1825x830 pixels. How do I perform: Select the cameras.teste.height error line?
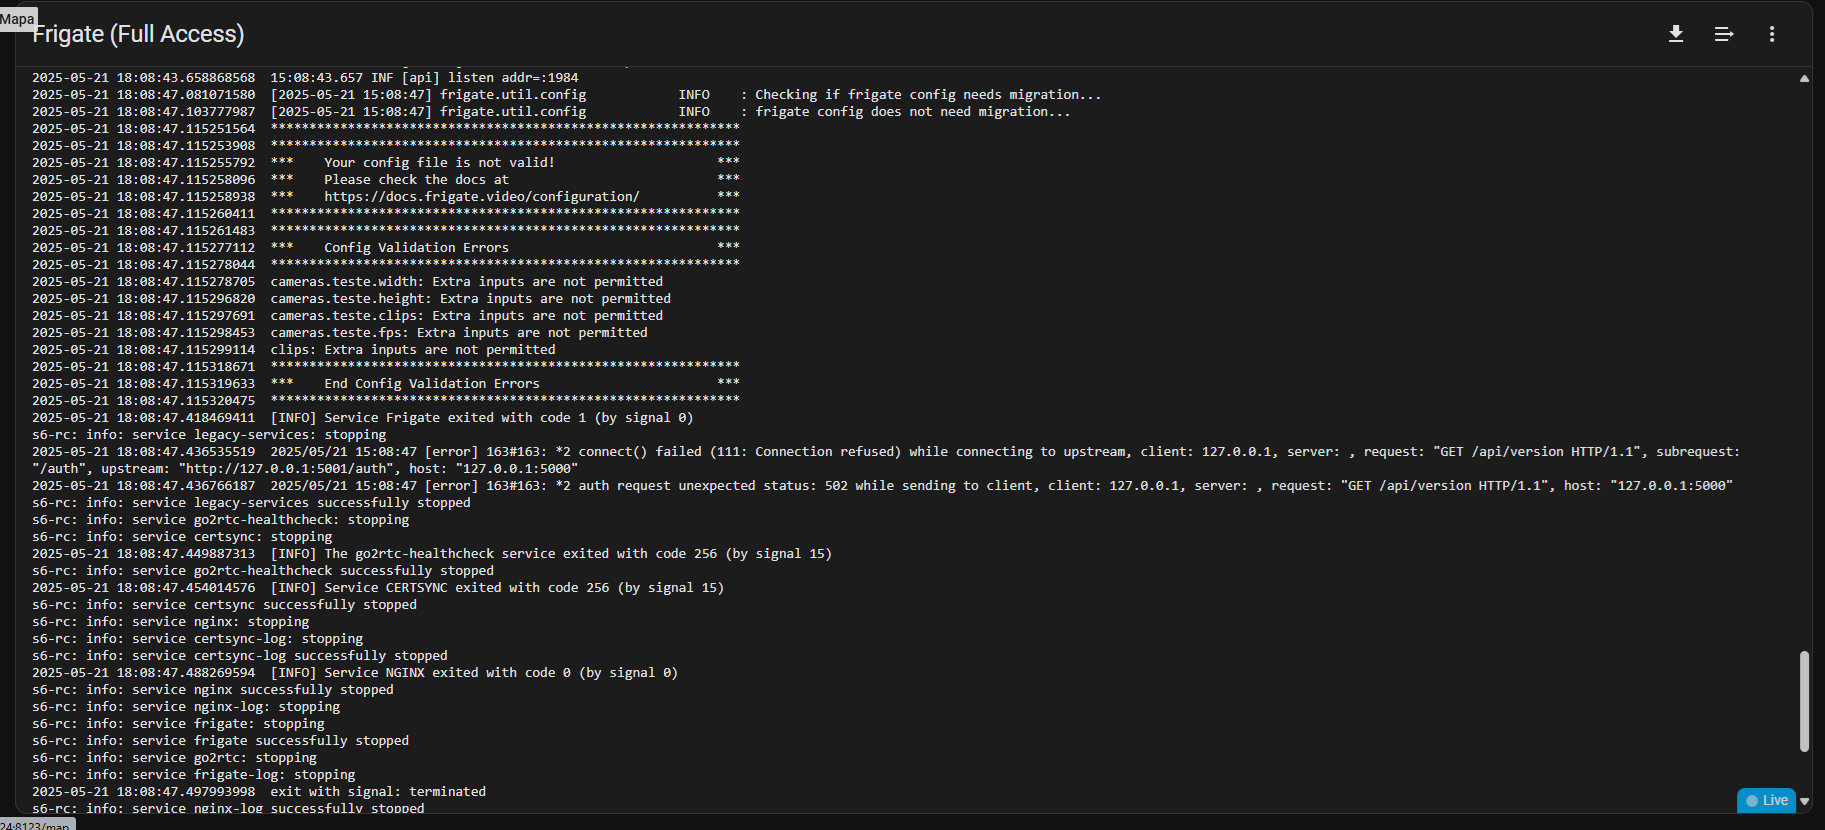351,299
